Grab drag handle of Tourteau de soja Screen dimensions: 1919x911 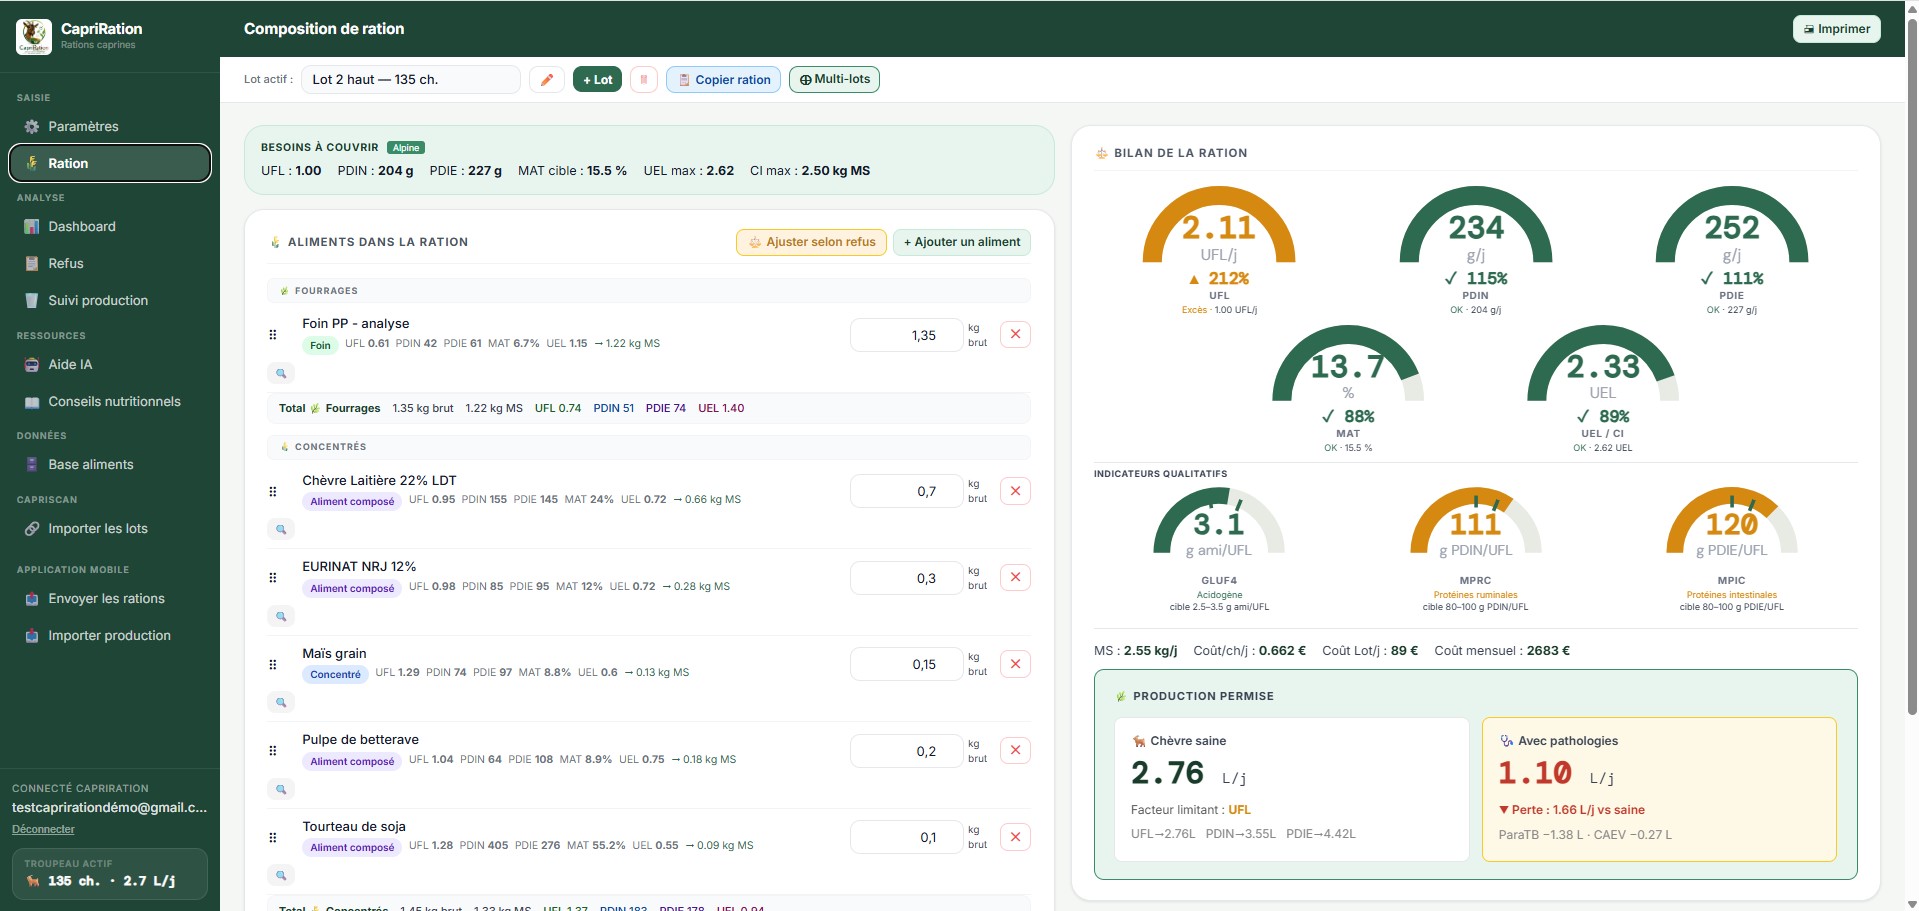[x=273, y=837]
